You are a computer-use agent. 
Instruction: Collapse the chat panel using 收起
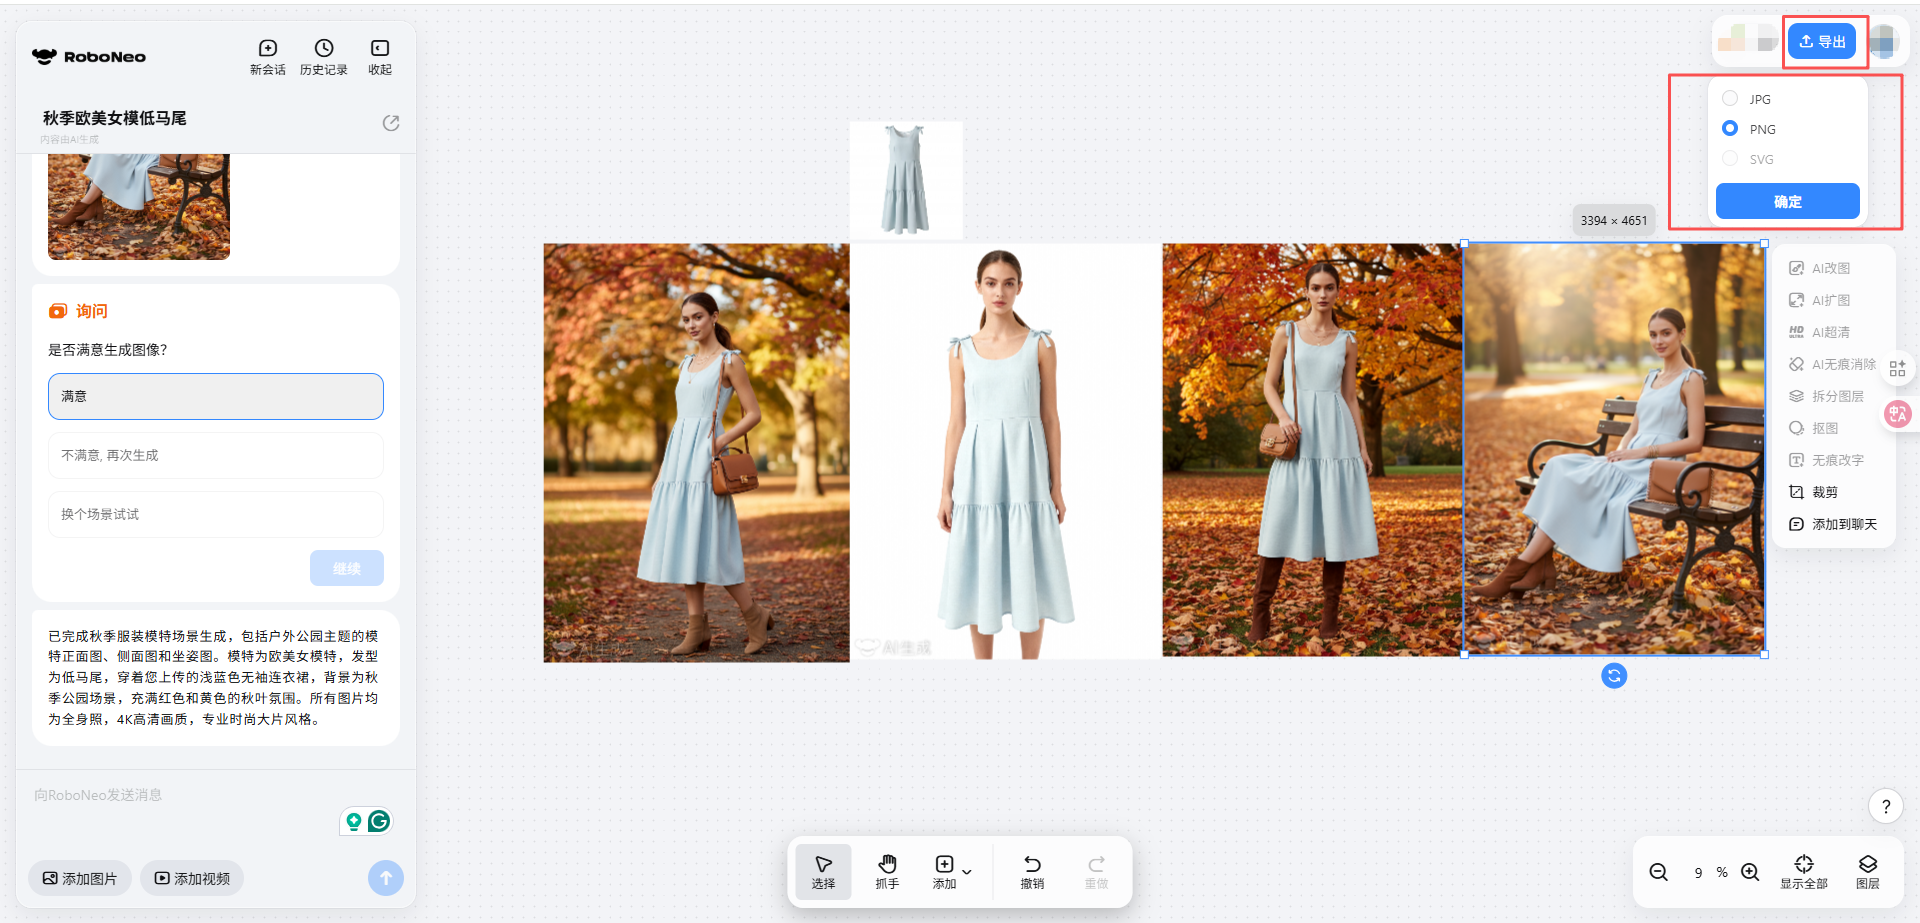(x=379, y=56)
